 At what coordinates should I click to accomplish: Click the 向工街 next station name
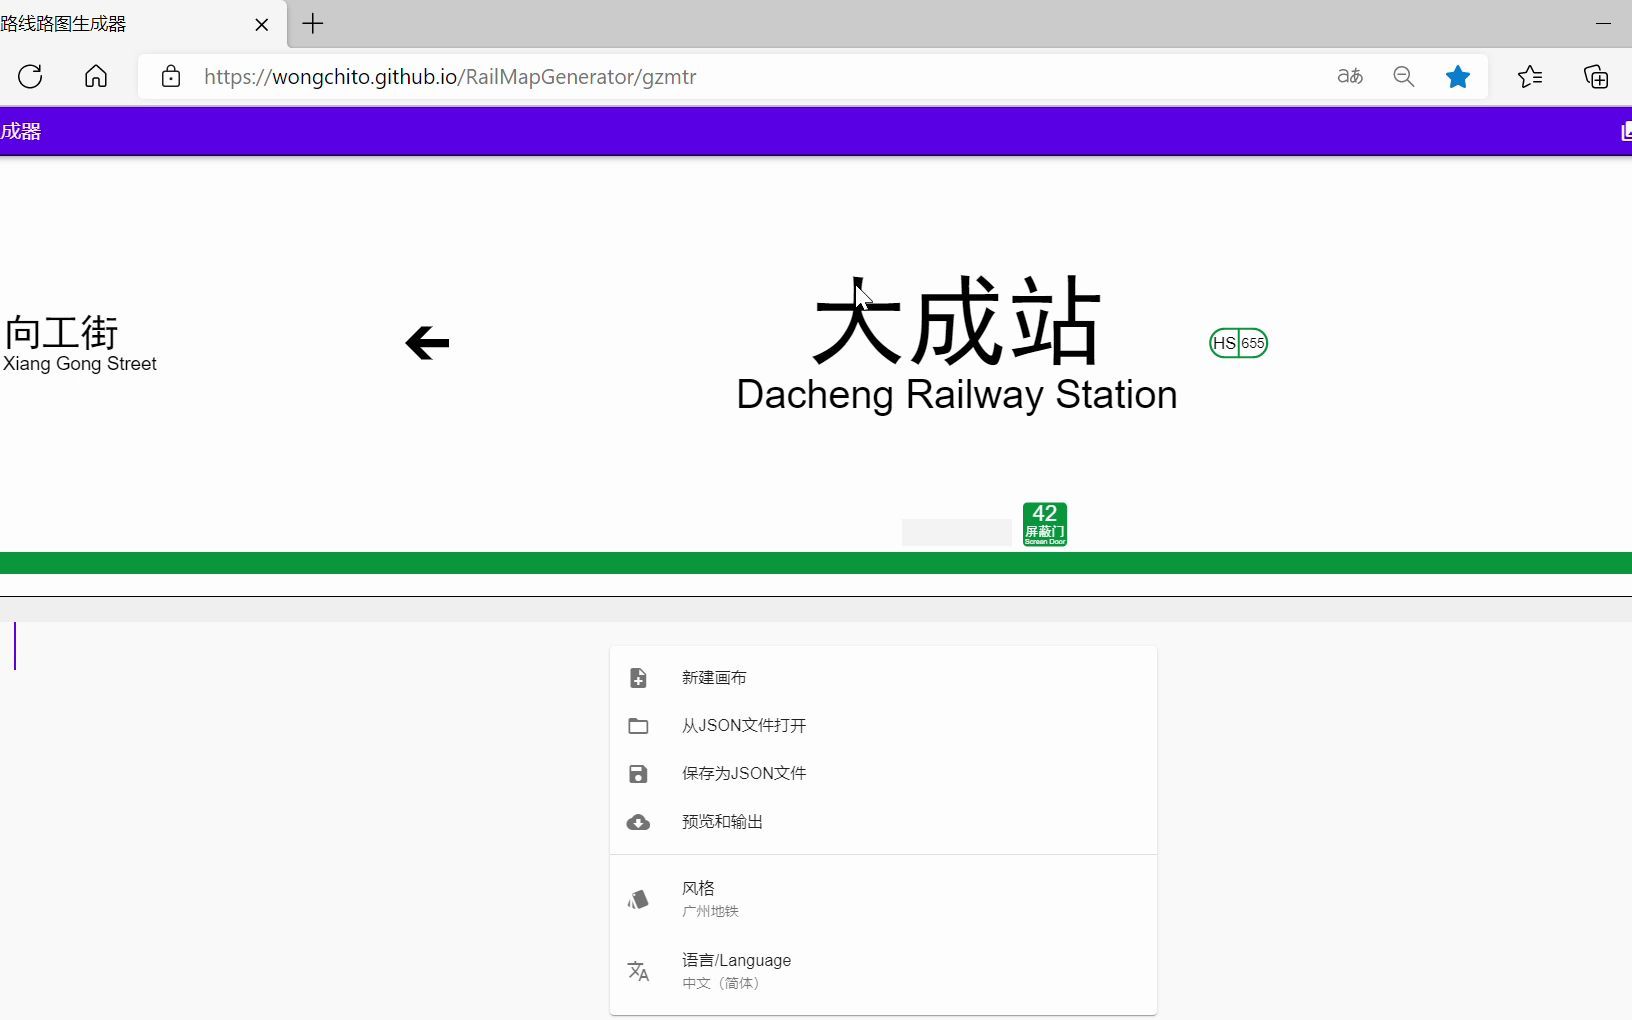point(61,332)
